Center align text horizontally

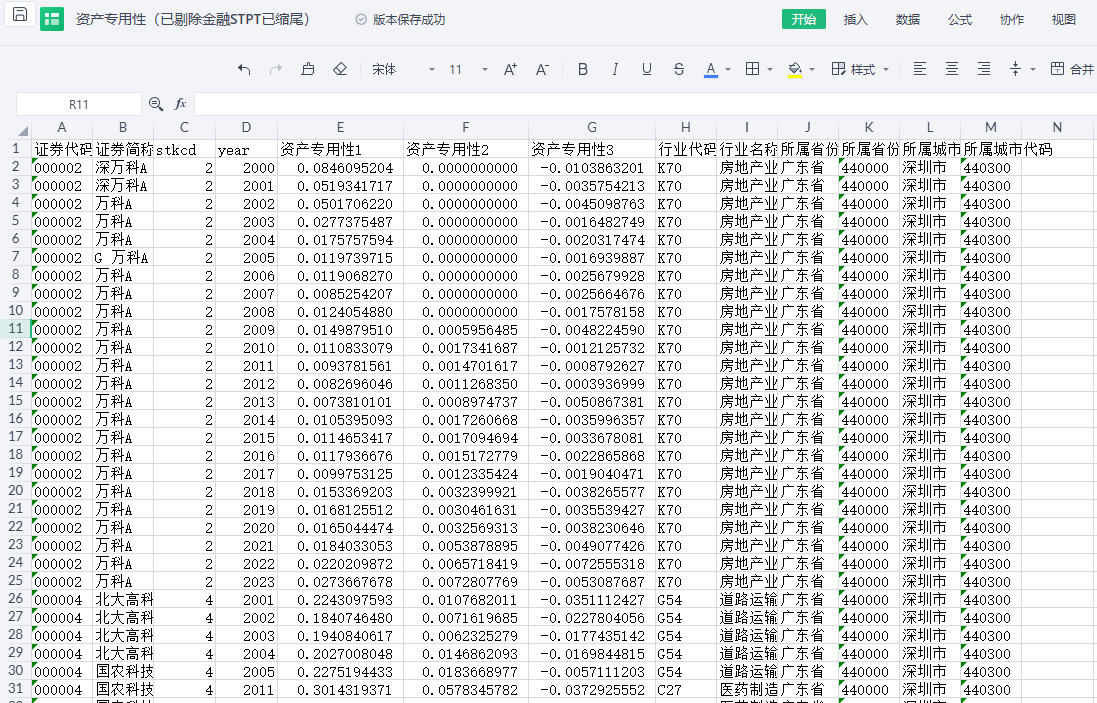(952, 69)
